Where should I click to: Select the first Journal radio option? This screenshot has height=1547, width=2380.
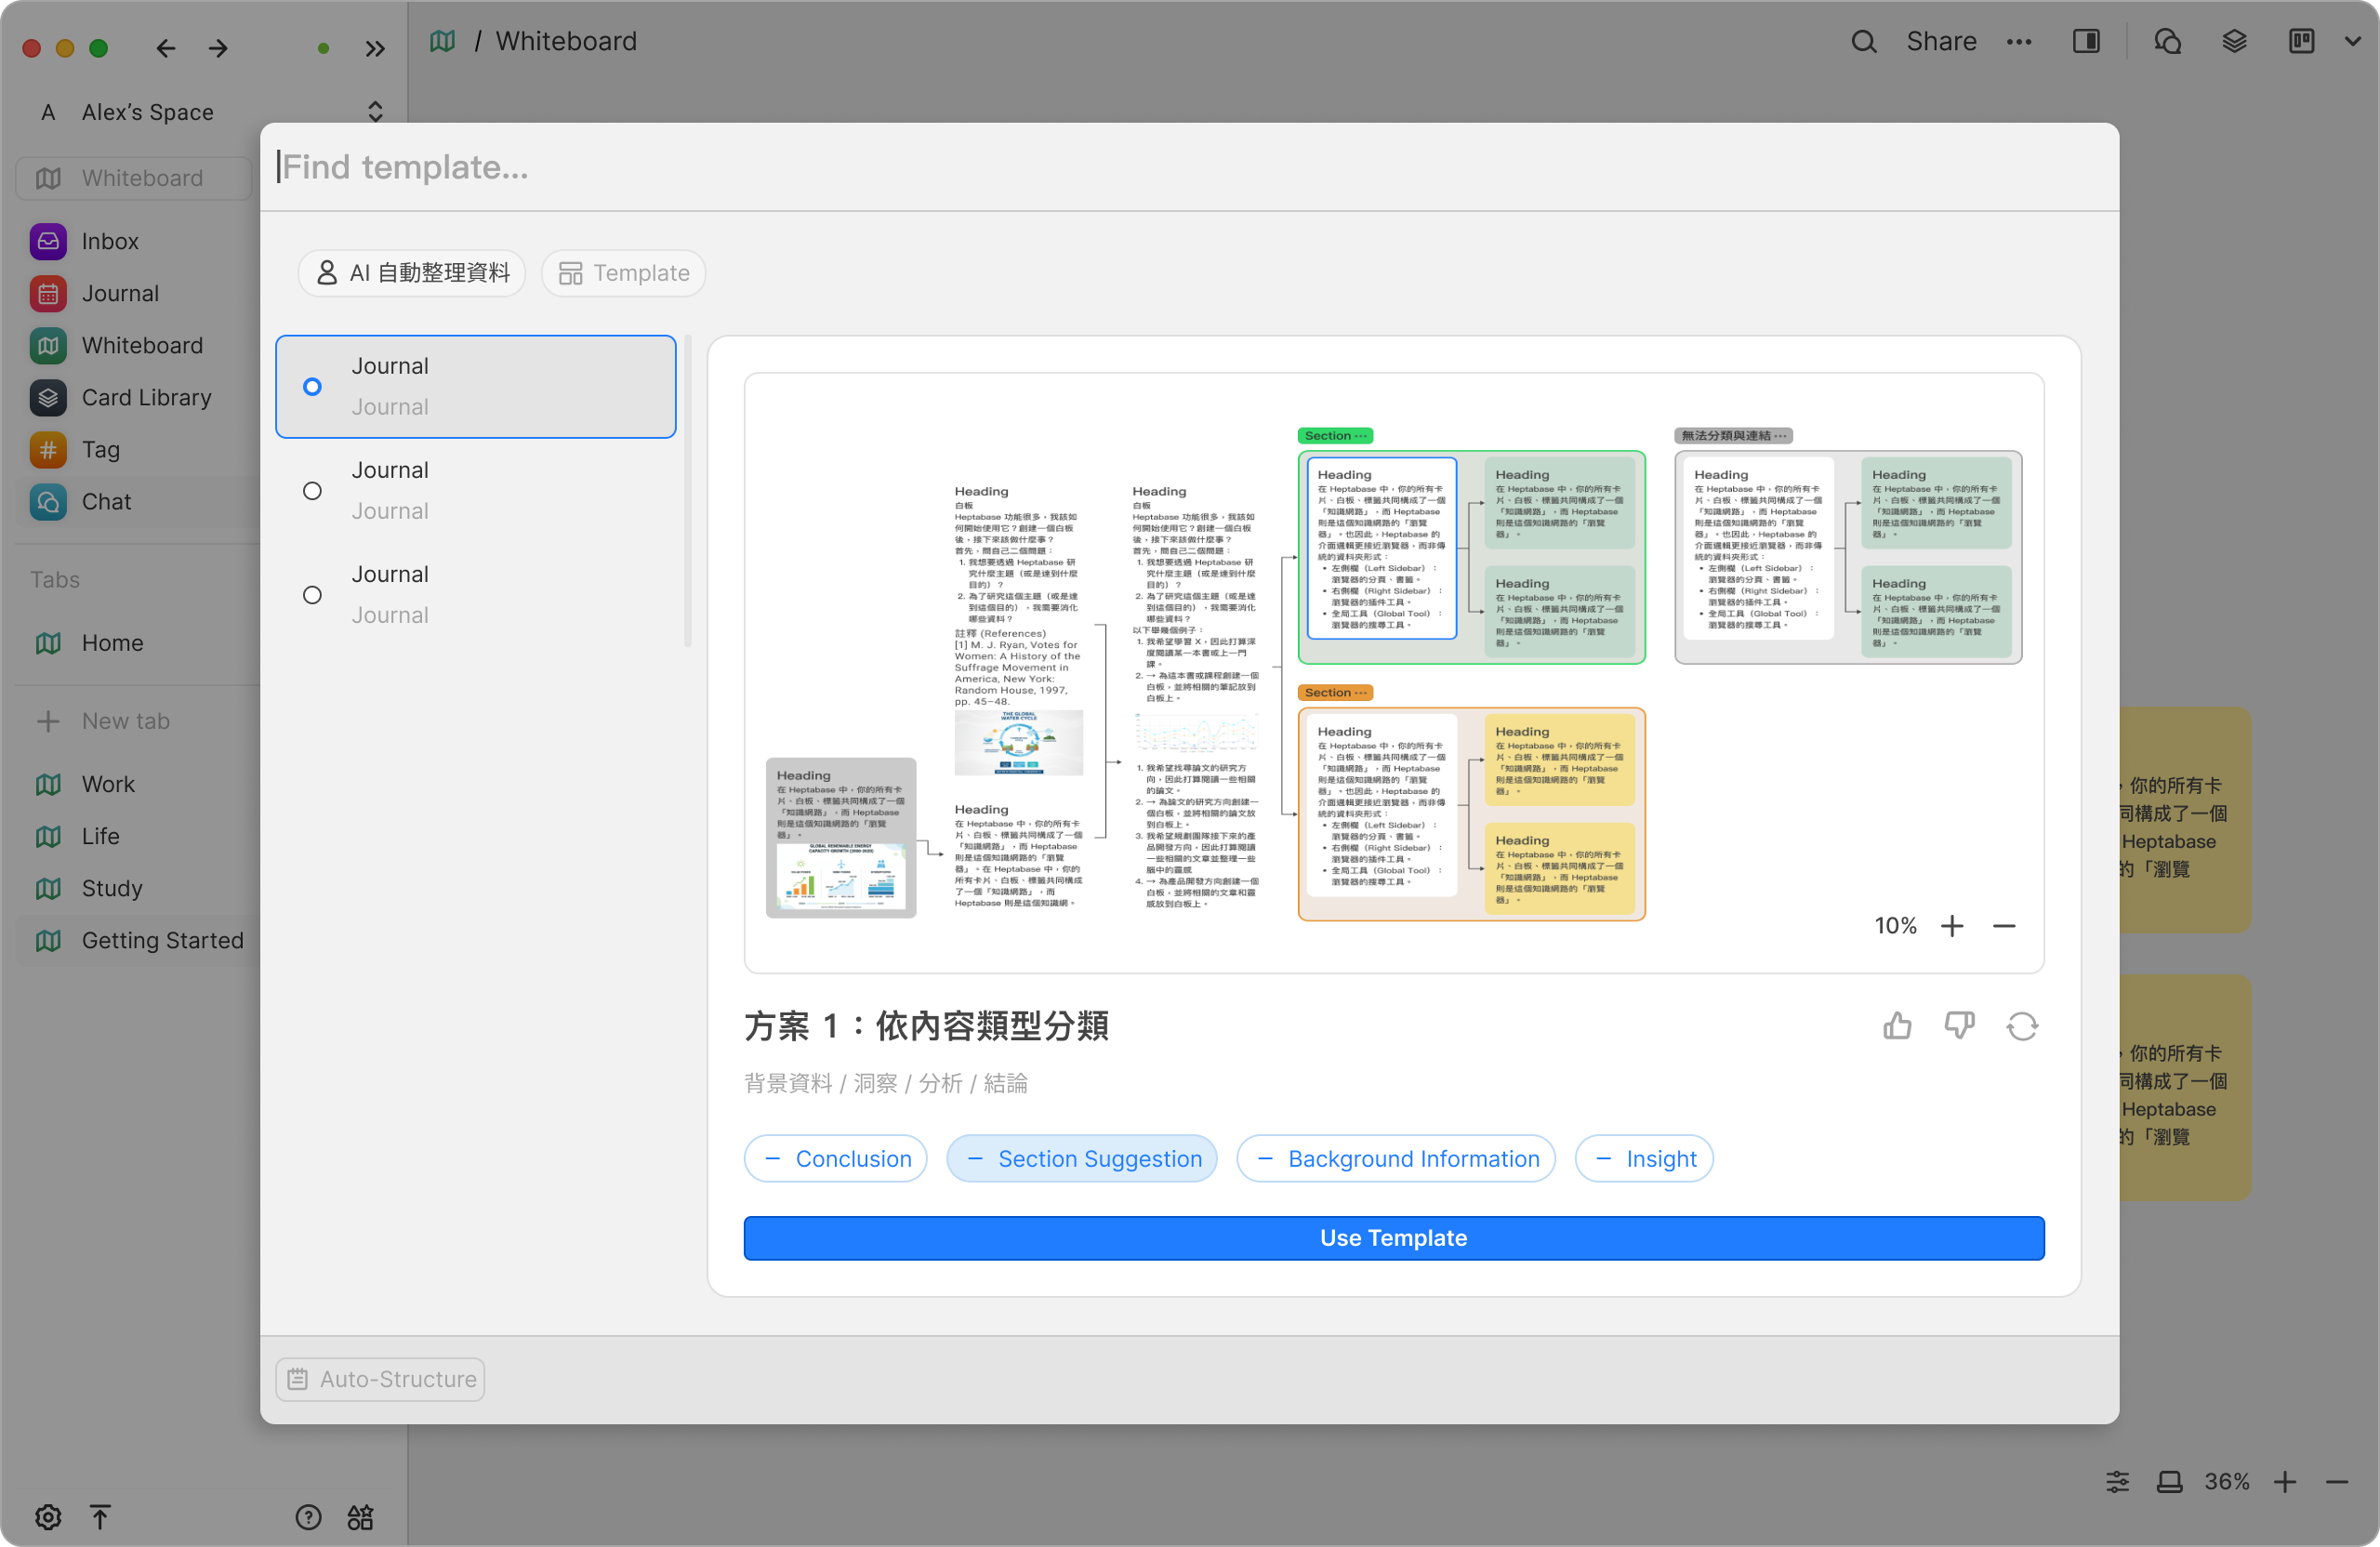(x=312, y=387)
